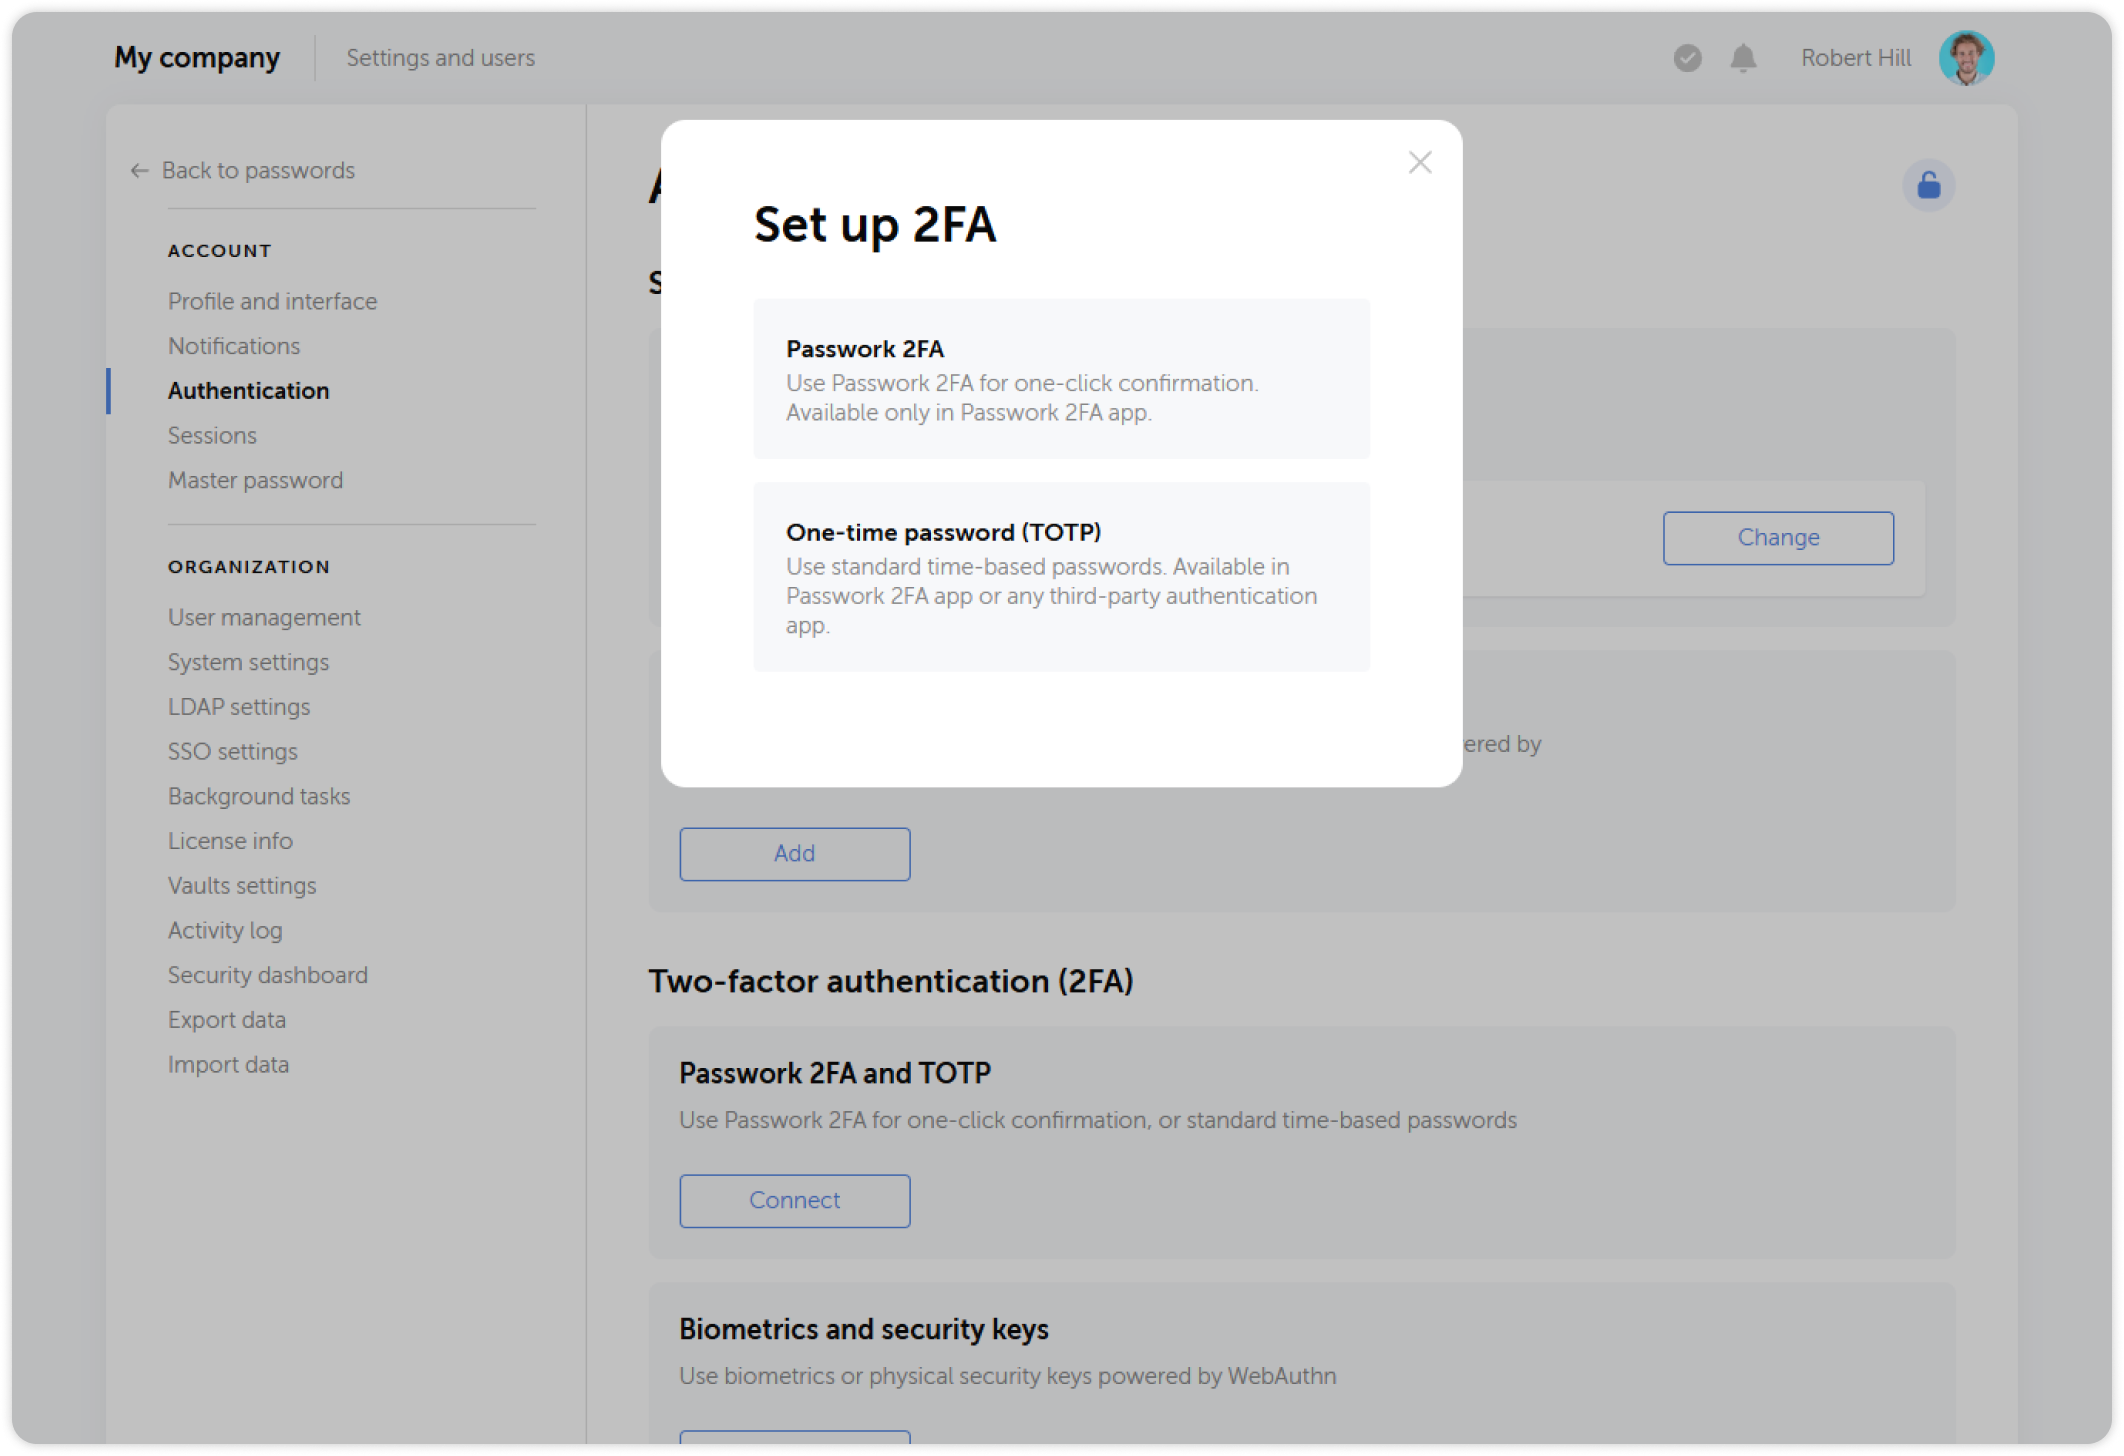Image resolution: width=2124 pixels, height=1456 pixels.
Task: Open Import data
Action: [228, 1065]
